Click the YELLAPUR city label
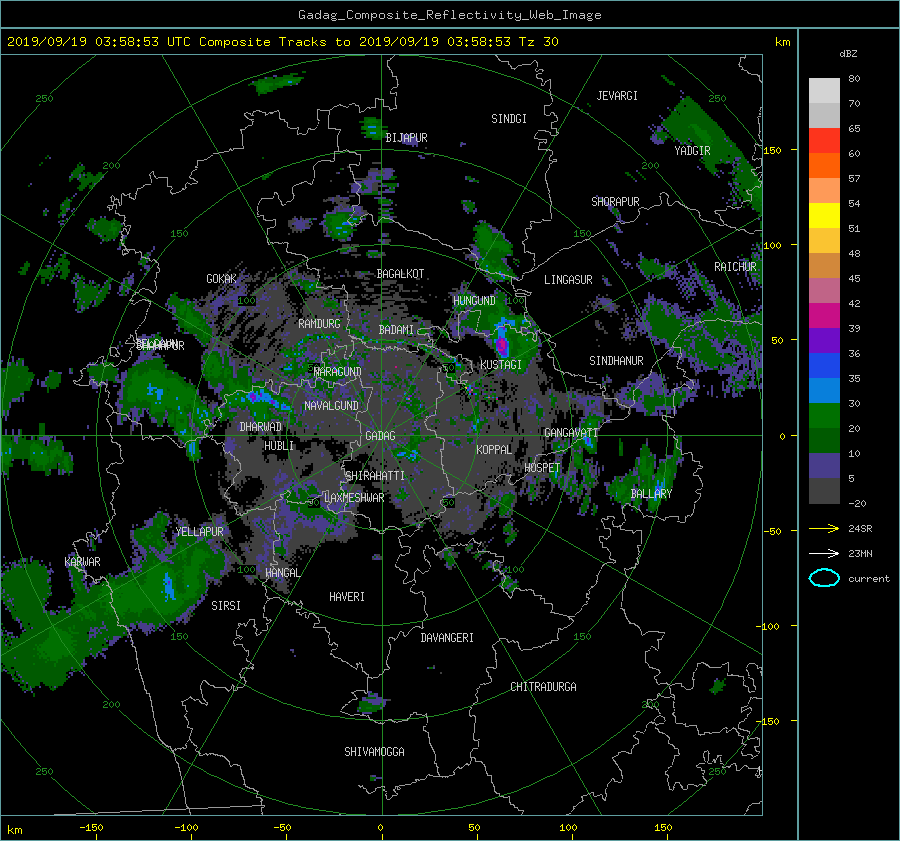900x841 pixels. (199, 532)
